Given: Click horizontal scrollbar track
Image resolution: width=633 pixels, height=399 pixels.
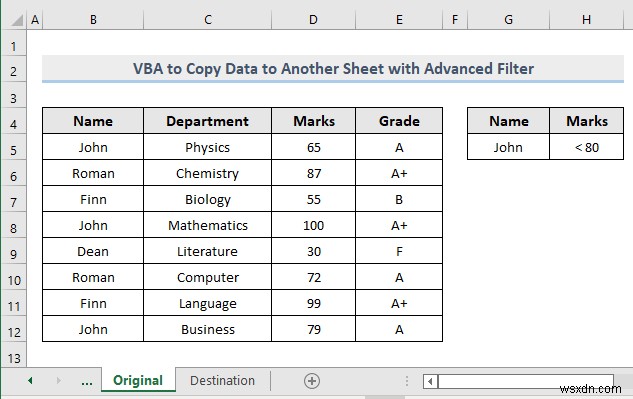Looking at the screenshot, I should pos(525,381).
